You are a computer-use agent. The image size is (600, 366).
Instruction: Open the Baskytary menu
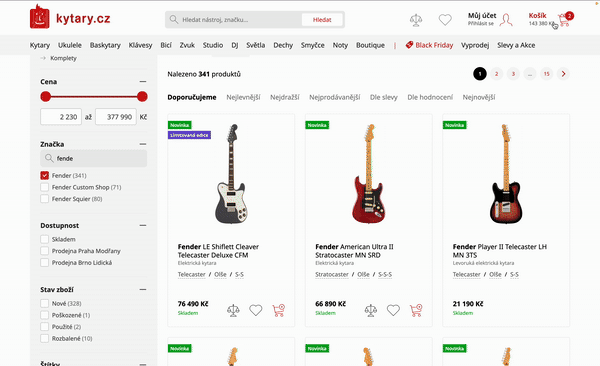click(x=105, y=45)
